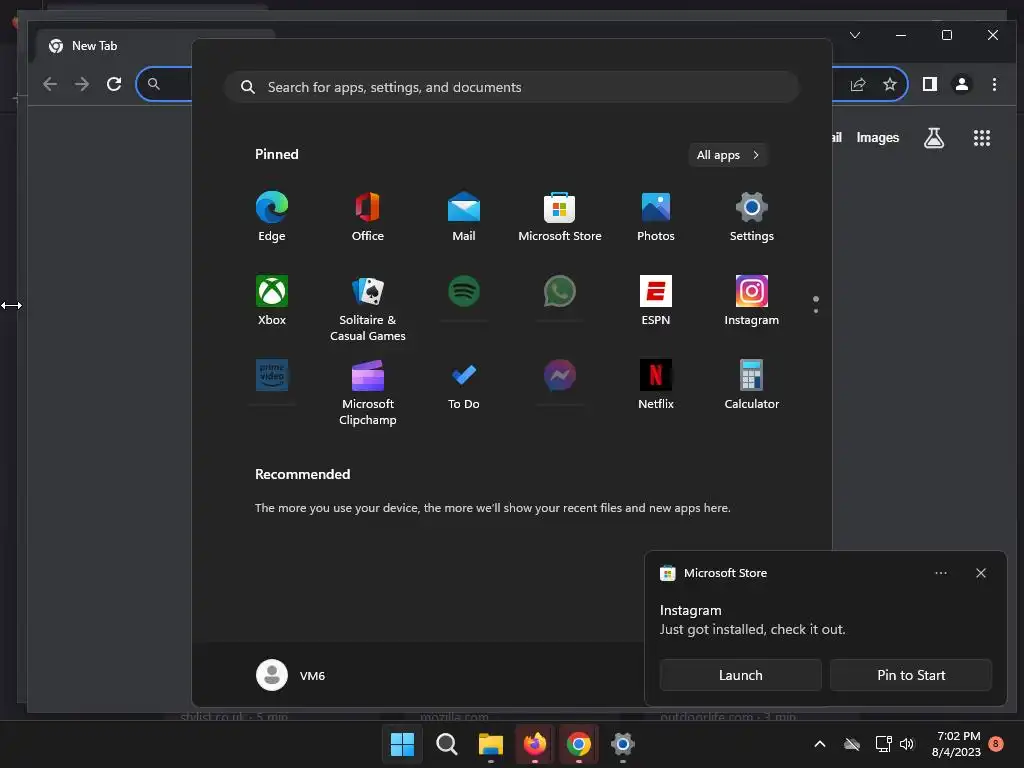Open Chrome tab search chevron
The height and width of the screenshot is (768, 1024).
855,35
